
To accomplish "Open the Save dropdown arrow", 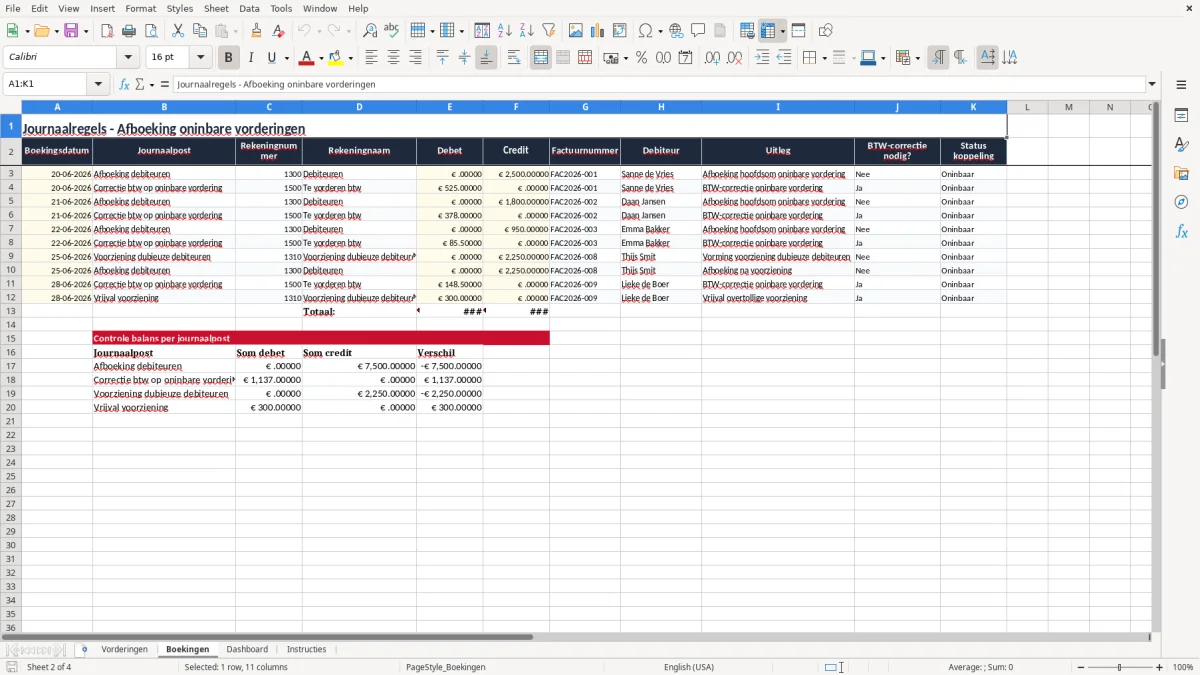I will pyautogui.click(x=86, y=31).
